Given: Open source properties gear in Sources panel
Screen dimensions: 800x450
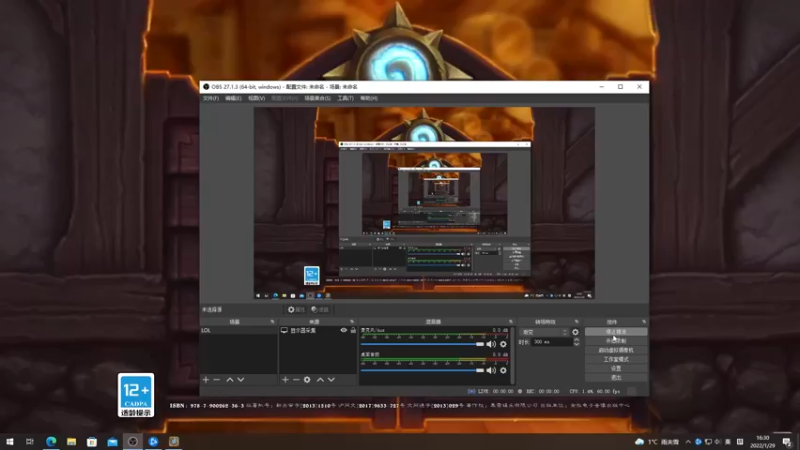Looking at the screenshot, I should point(307,380).
